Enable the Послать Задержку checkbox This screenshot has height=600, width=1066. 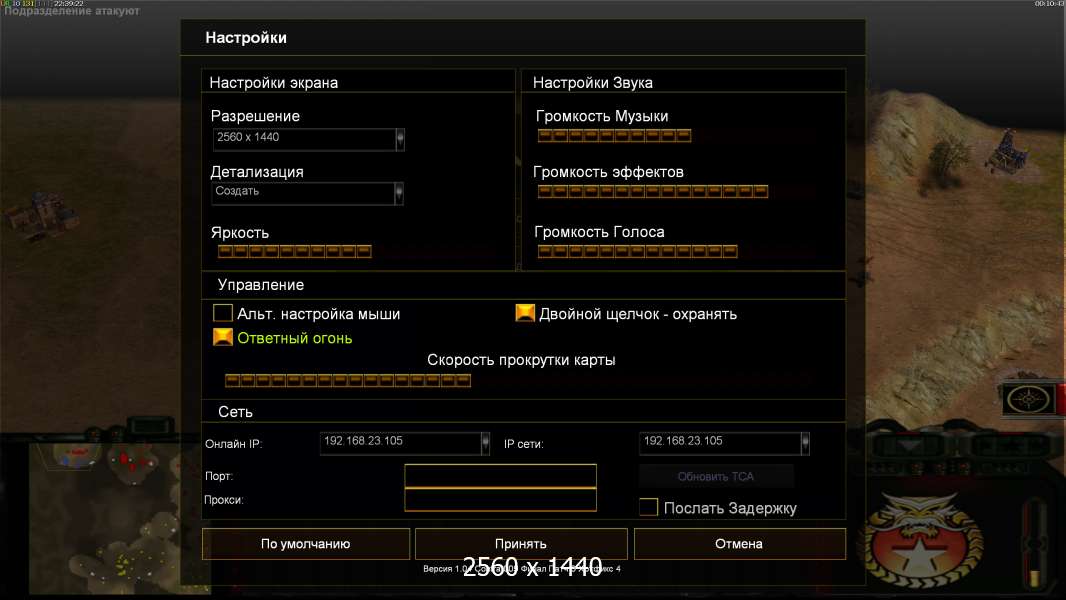(648, 508)
